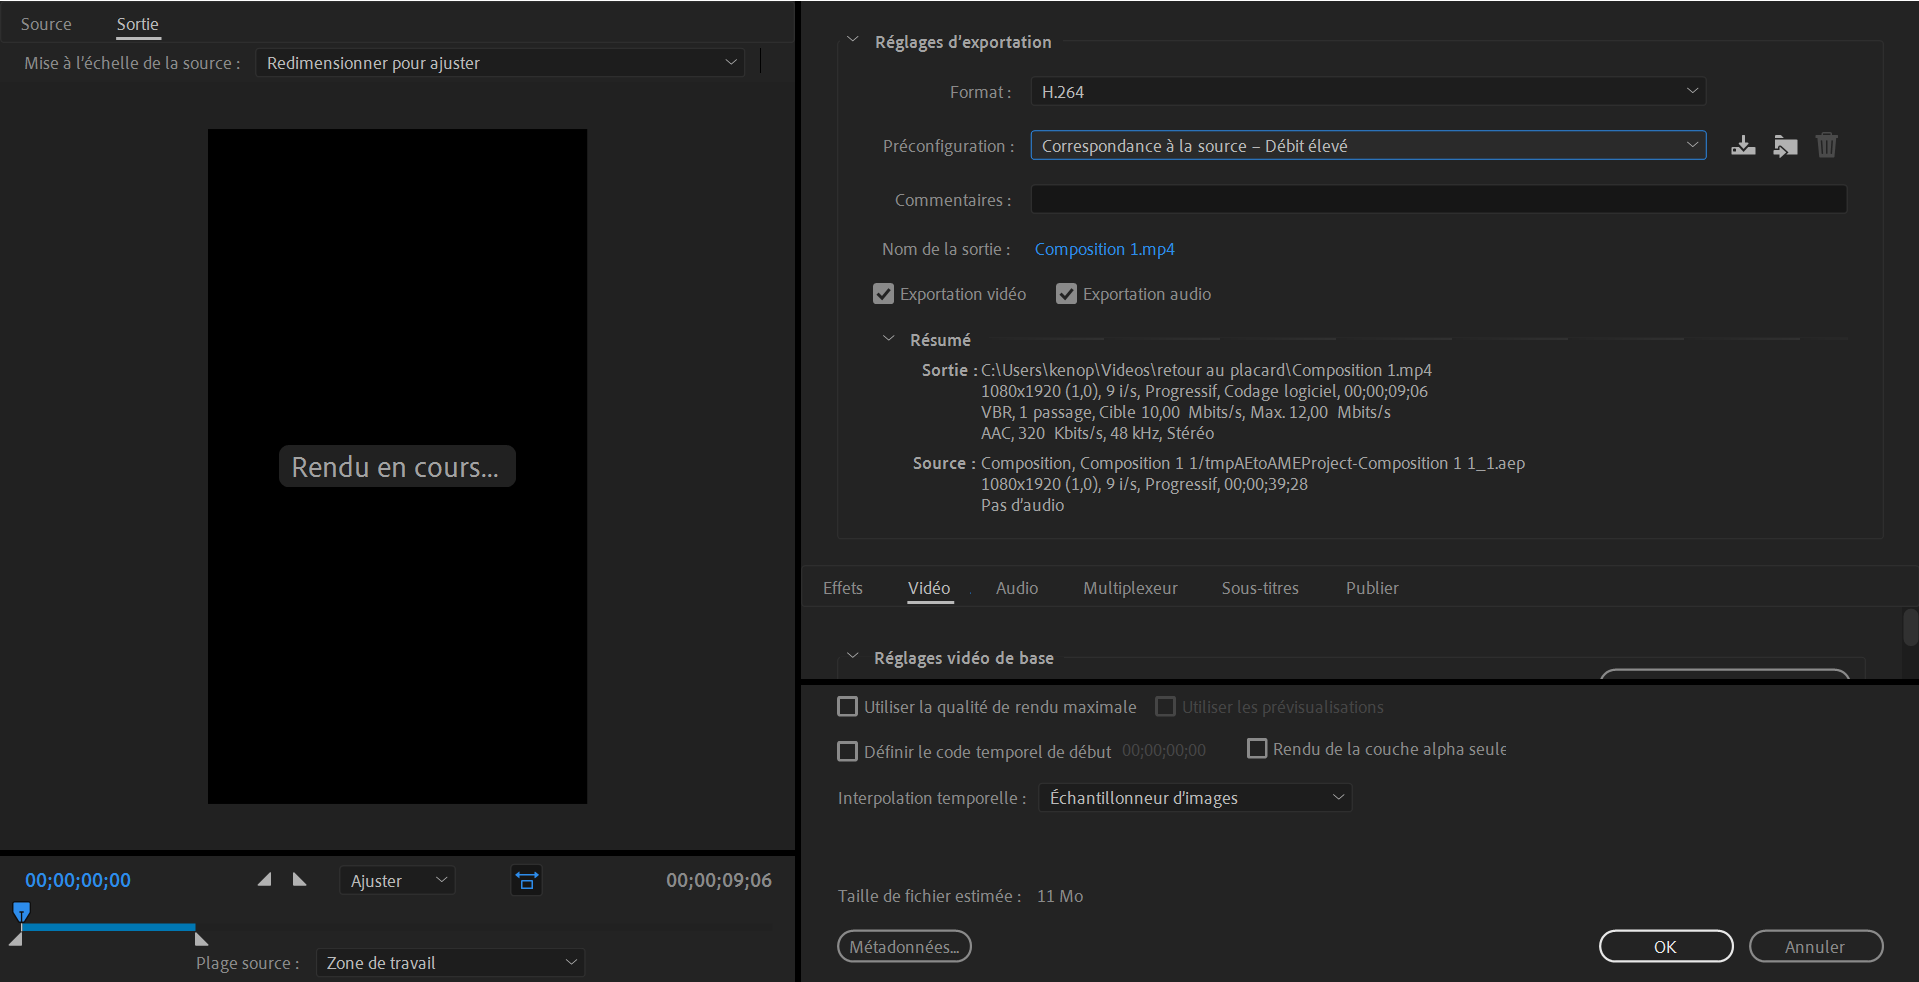Click the set in point triangle icon
The height and width of the screenshot is (982, 1919).
[264, 880]
